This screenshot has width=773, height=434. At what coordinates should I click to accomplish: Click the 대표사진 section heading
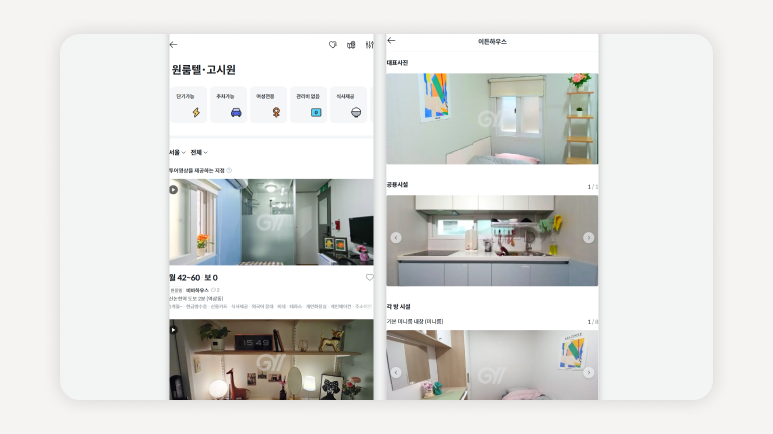tap(397, 63)
